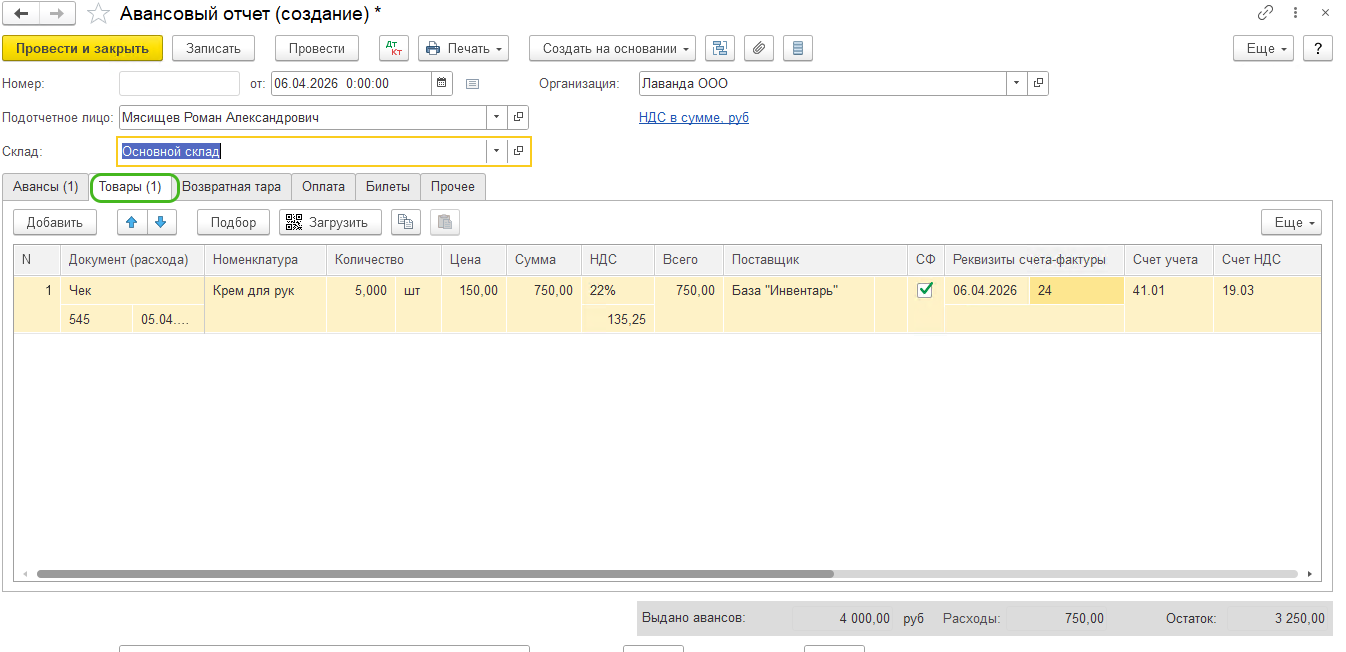Select the receipt number cell 545
Image resolution: width=1346 pixels, height=652 pixels.
[x=96, y=319]
